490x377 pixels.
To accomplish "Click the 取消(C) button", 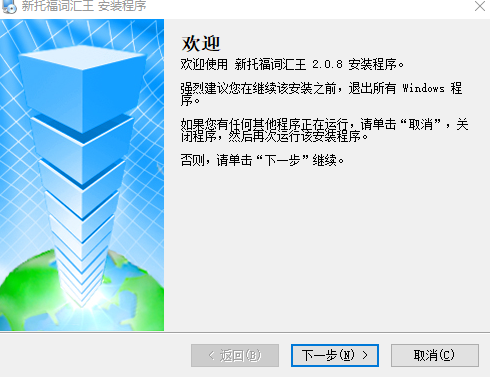I will point(435,355).
